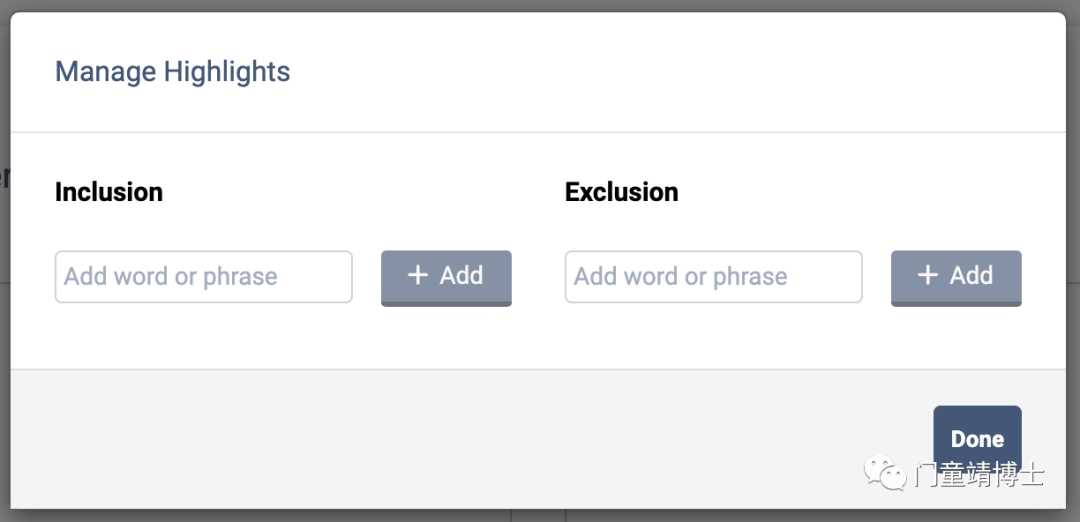This screenshot has width=1080, height=522.
Task: Select the Inclusion placeholder "Add word or phrase"
Action: pos(171,277)
